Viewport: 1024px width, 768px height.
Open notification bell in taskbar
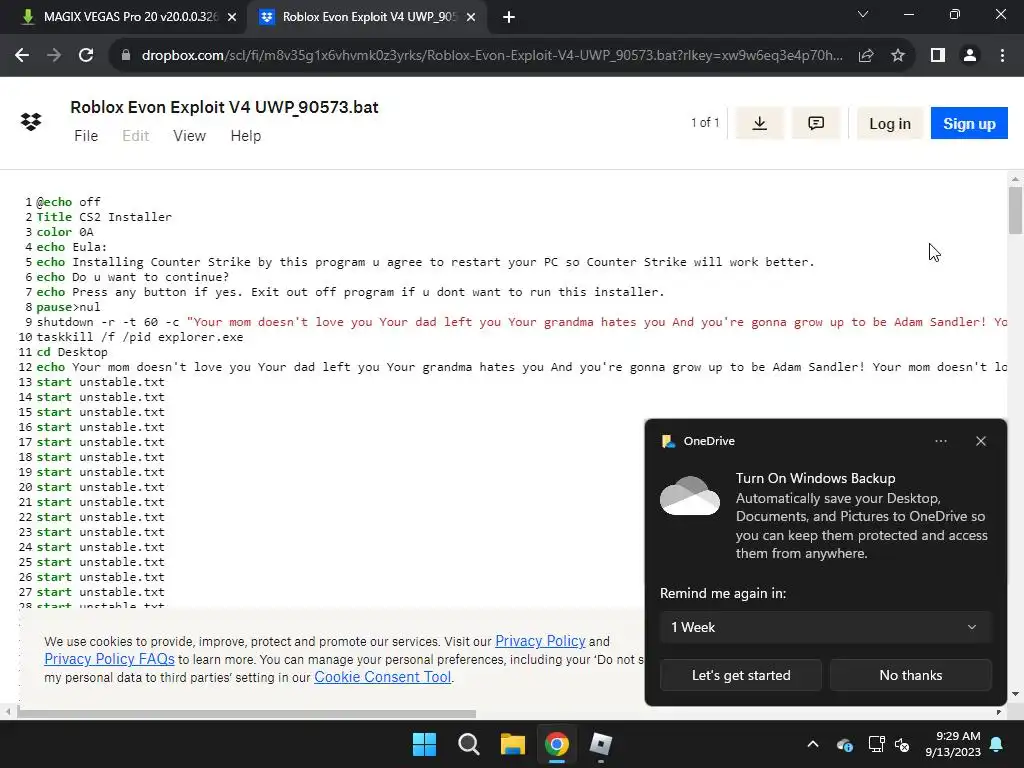coord(997,744)
